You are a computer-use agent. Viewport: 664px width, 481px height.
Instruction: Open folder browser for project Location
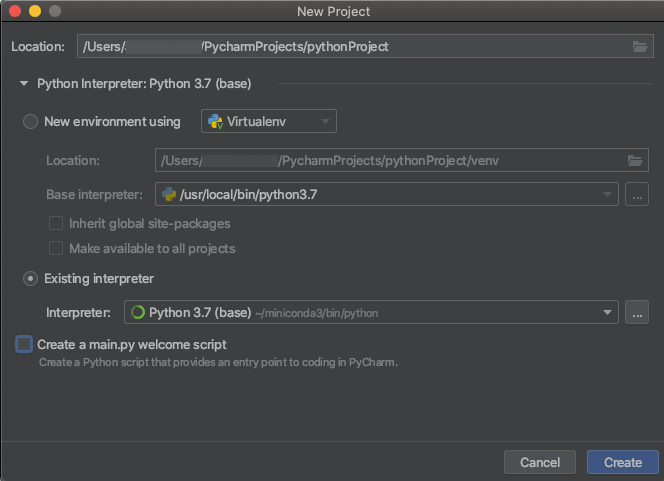[x=639, y=46]
